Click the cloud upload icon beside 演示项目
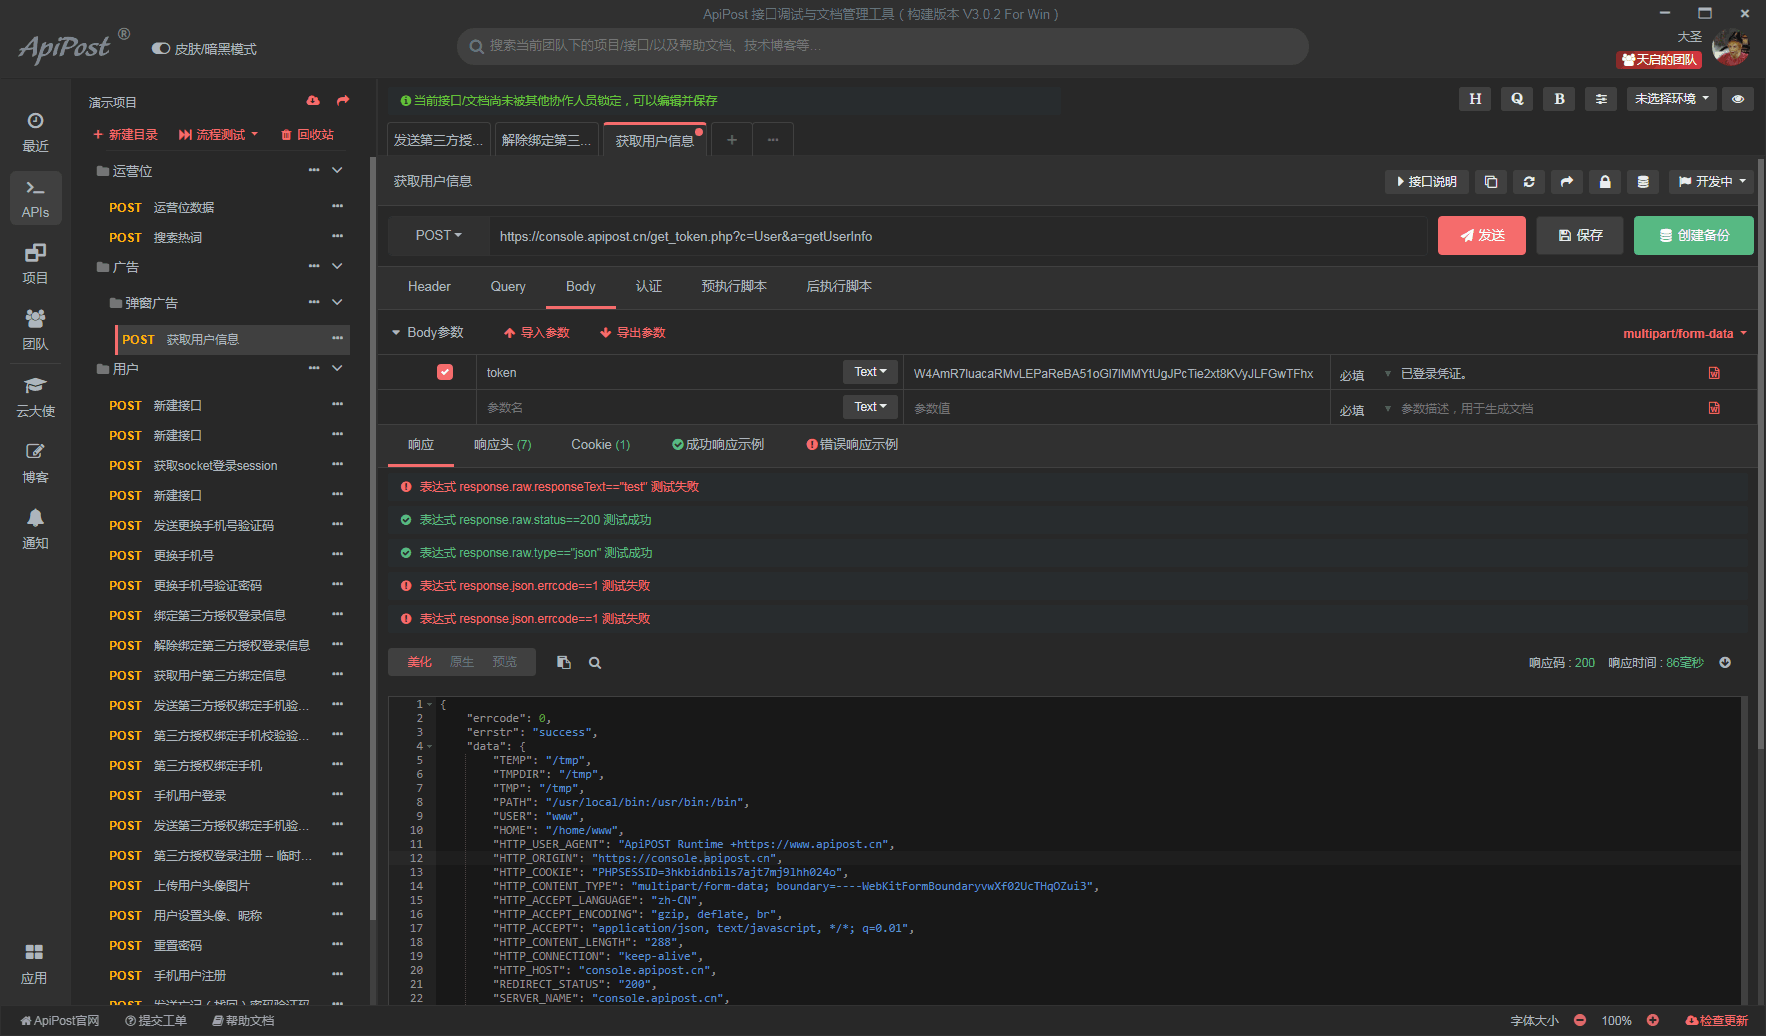The height and width of the screenshot is (1036, 1766). pos(313,101)
